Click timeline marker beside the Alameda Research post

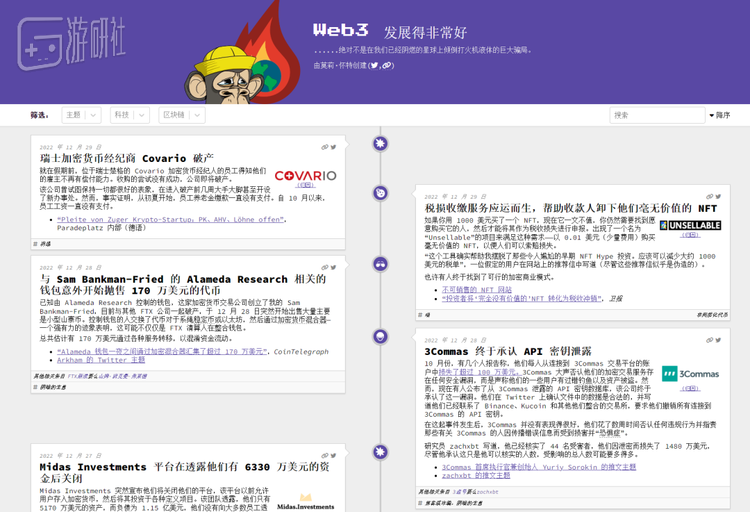tap(380, 264)
